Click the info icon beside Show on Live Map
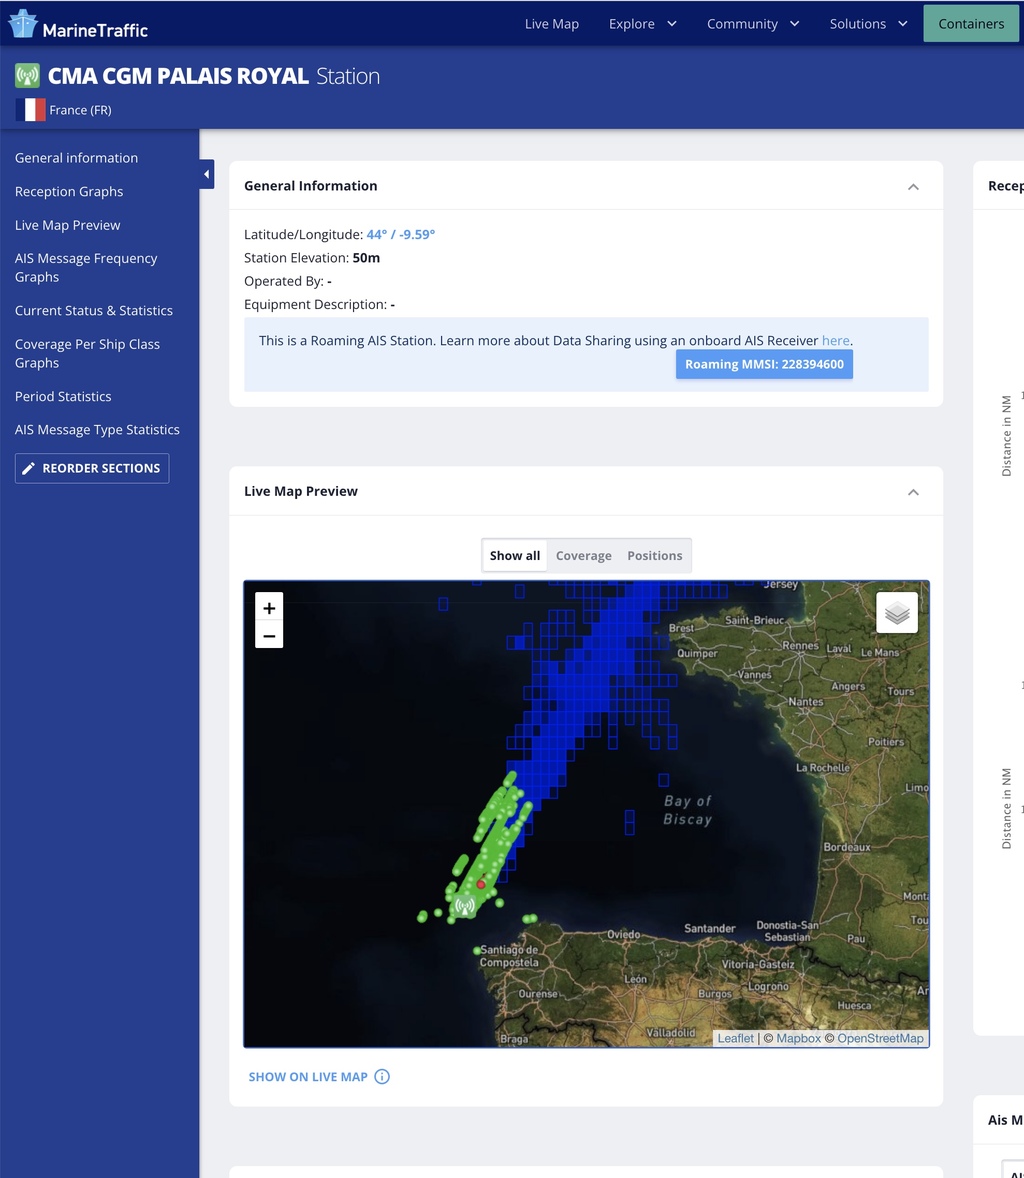The width and height of the screenshot is (1024, 1178). (382, 1077)
